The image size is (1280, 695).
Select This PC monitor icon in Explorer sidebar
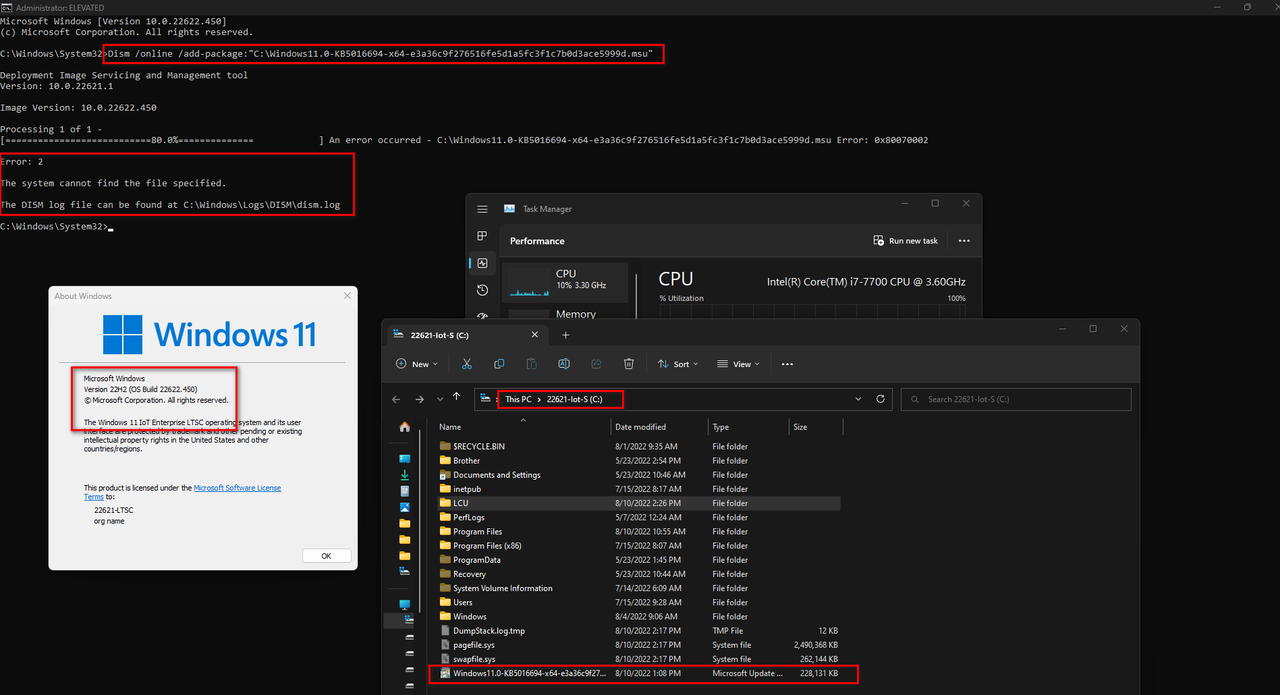click(405, 605)
